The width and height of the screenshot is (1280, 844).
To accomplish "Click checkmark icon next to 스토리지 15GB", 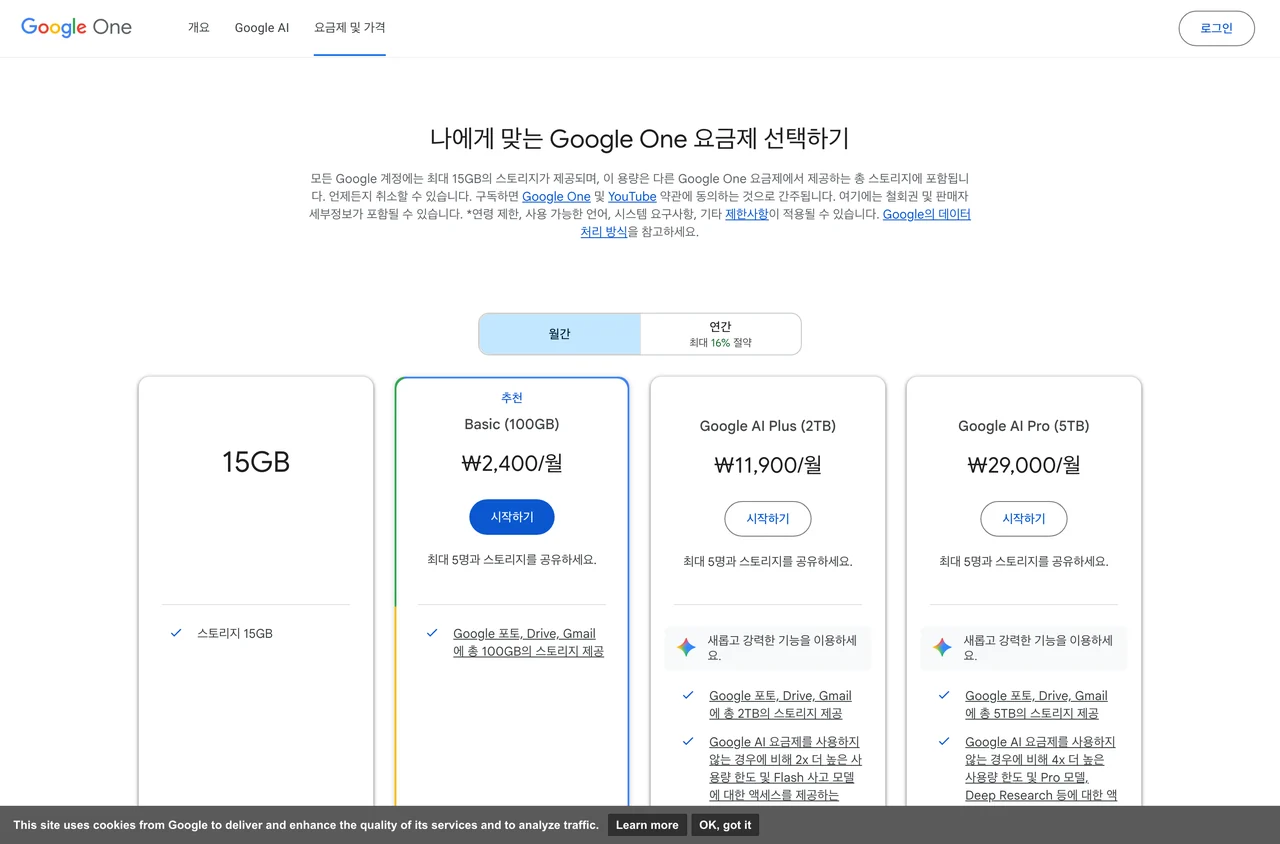I will pyautogui.click(x=176, y=633).
